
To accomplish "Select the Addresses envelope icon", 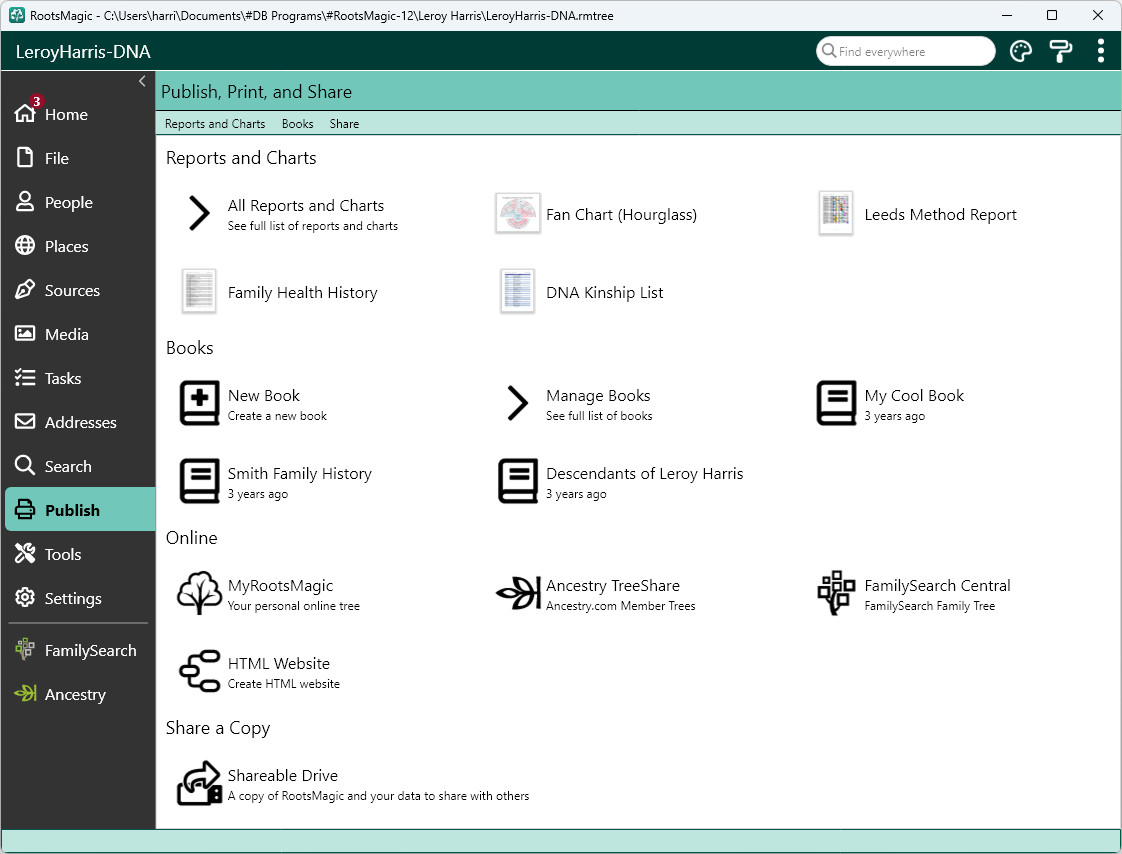I will click(25, 422).
